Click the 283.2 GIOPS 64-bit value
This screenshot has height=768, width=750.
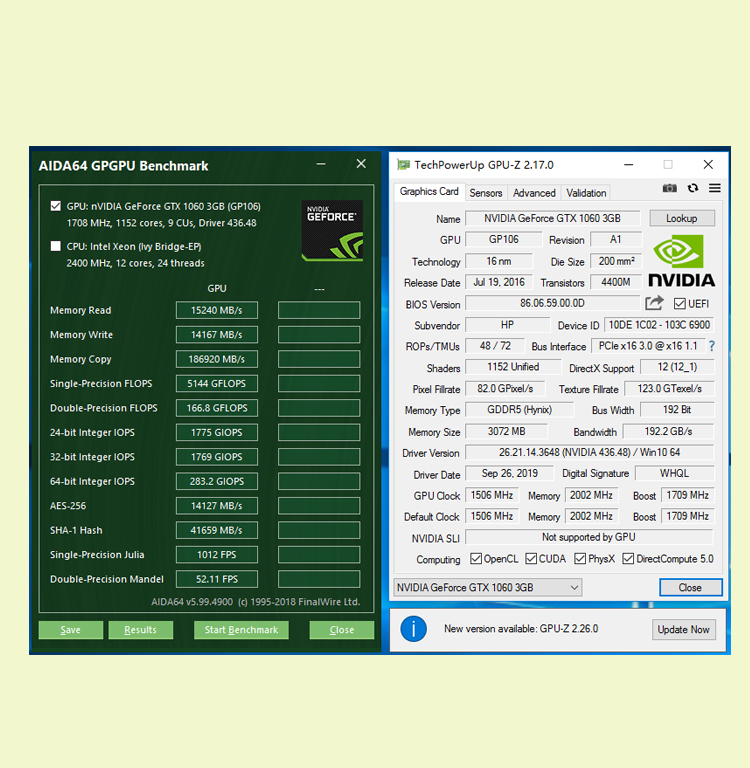tap(217, 481)
